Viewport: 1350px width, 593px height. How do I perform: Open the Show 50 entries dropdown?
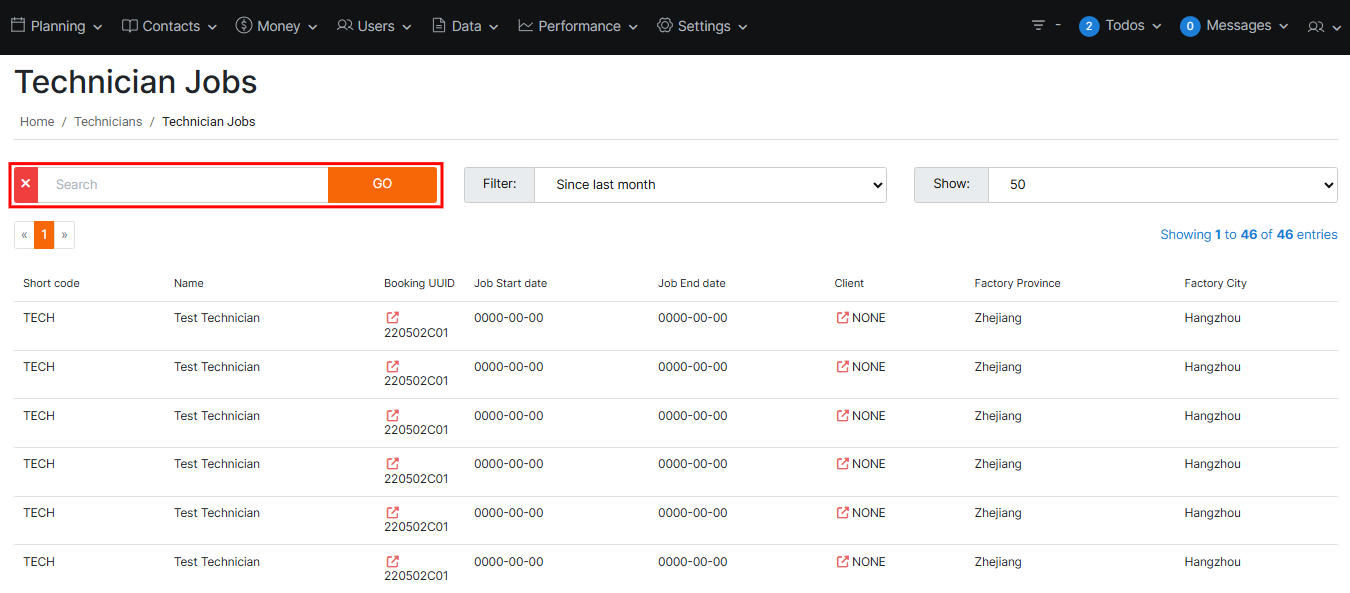click(x=1162, y=185)
